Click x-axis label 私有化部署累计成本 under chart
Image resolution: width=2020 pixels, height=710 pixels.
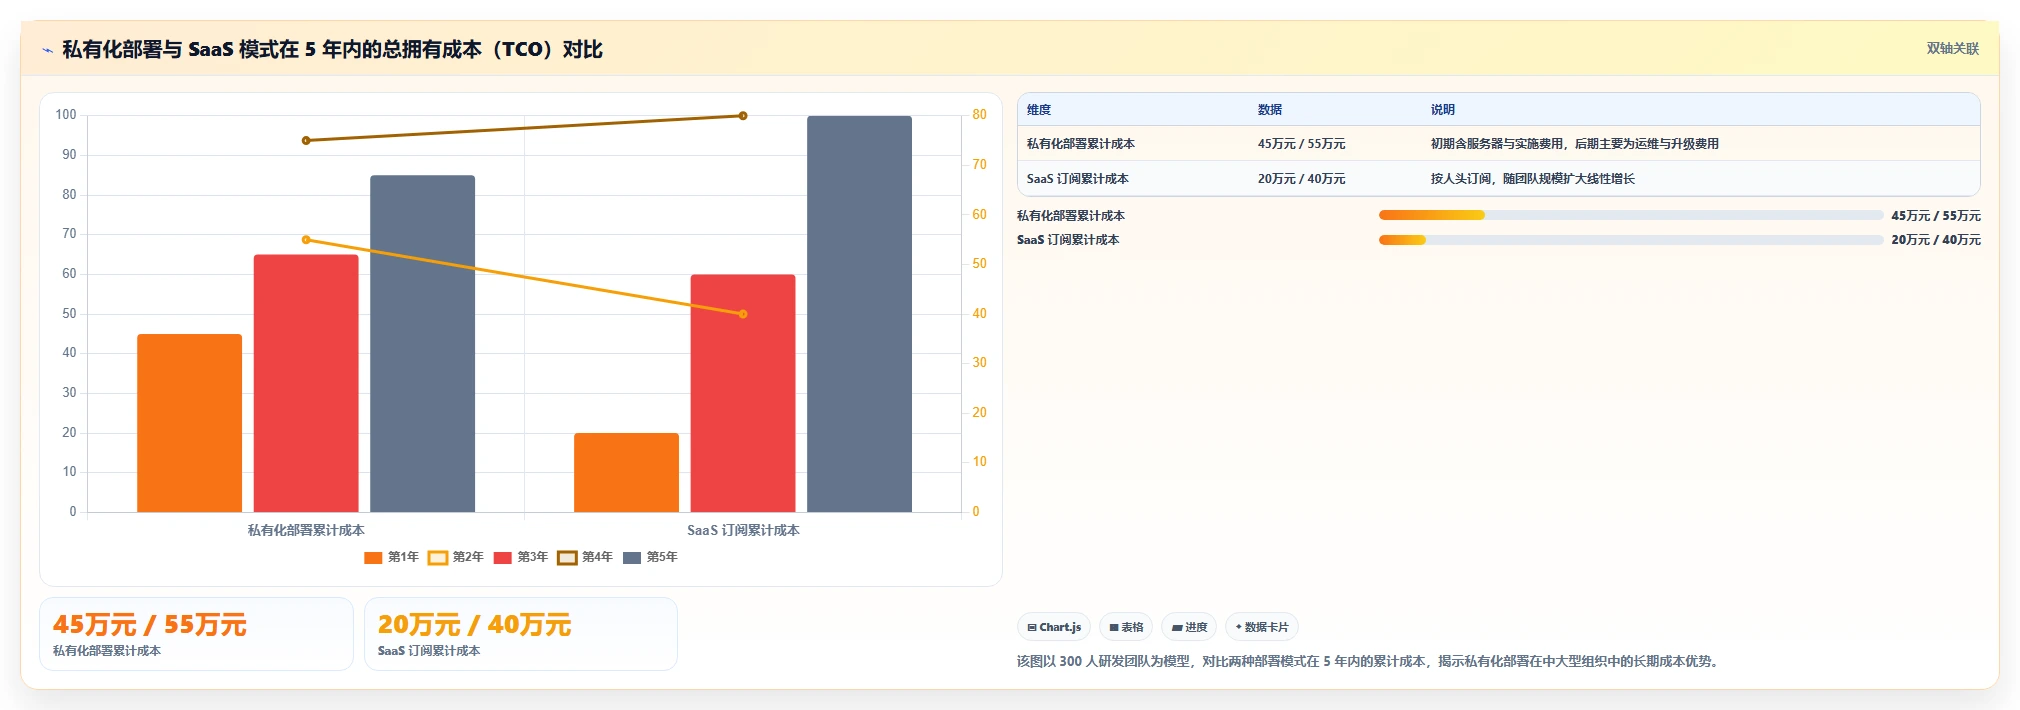tap(306, 530)
